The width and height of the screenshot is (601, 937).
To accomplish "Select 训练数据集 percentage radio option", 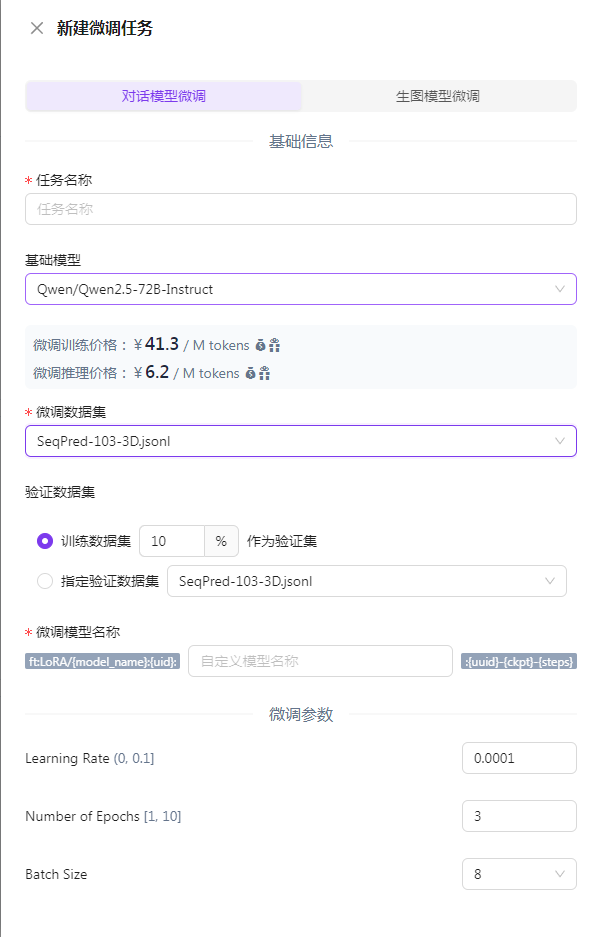I will click(x=45, y=541).
